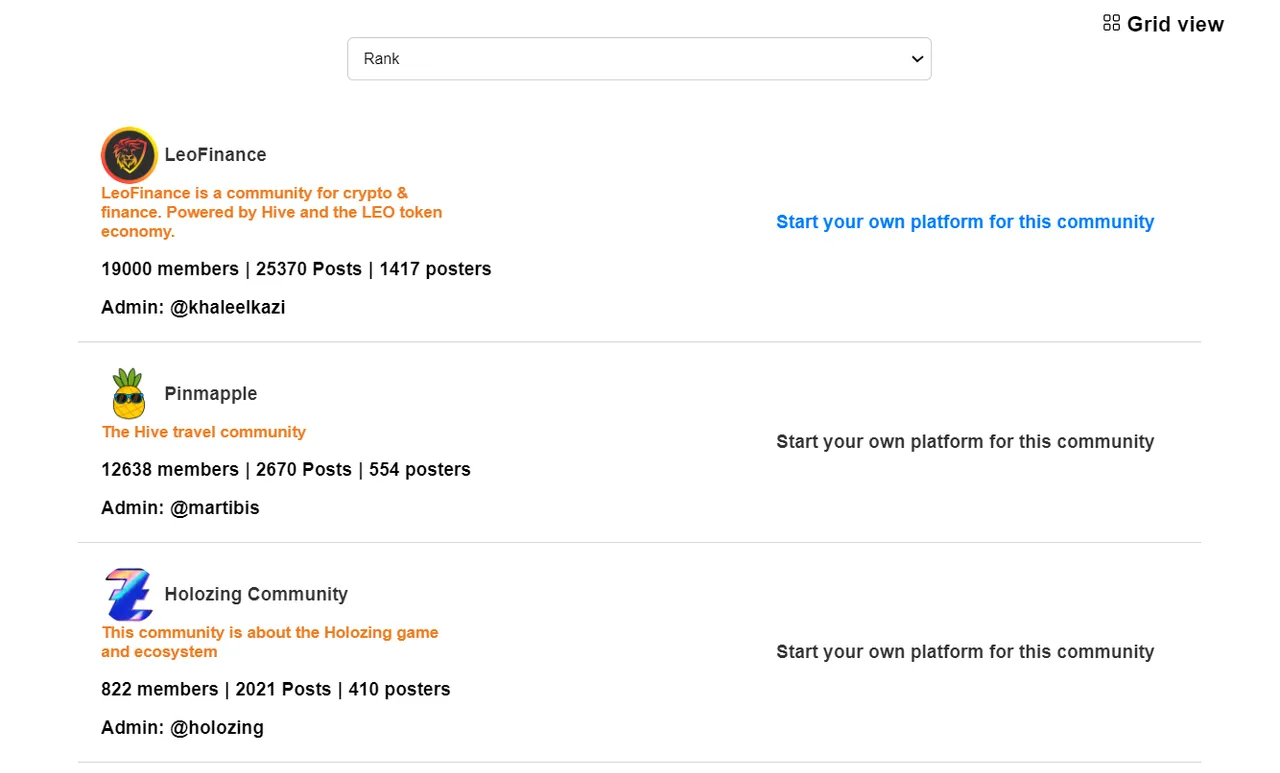Click the LeoFinance orange description text
1280x773 pixels.
[272, 212]
